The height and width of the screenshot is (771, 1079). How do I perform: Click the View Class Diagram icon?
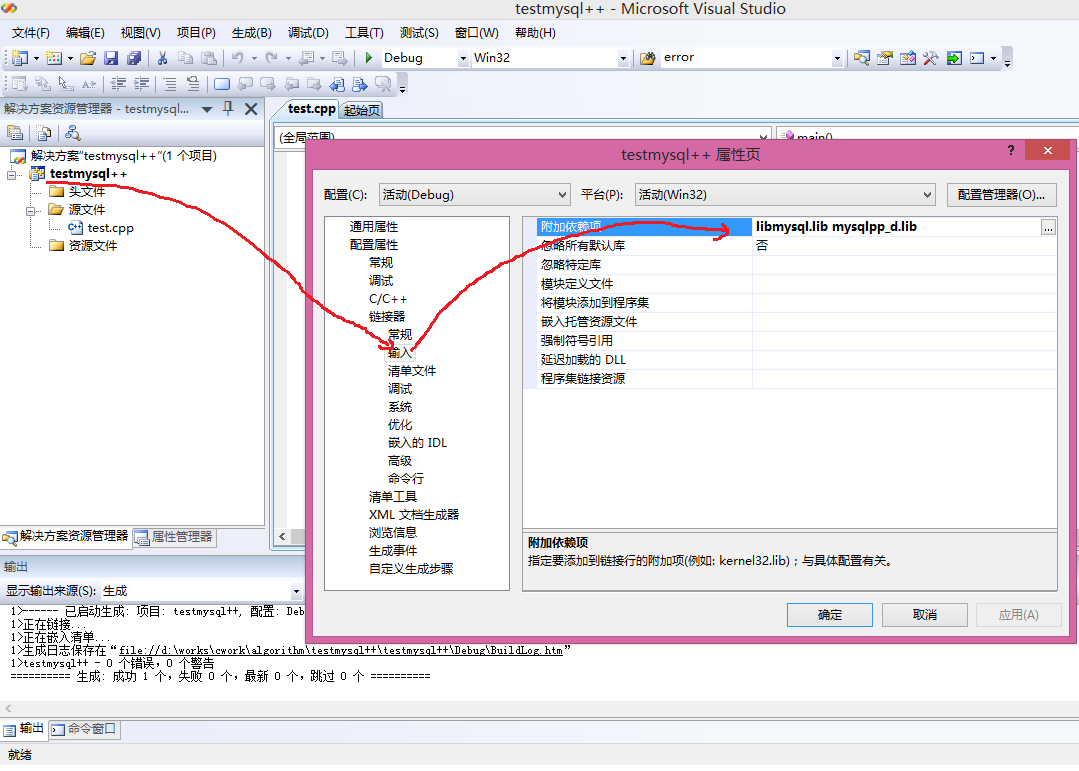tap(72, 133)
